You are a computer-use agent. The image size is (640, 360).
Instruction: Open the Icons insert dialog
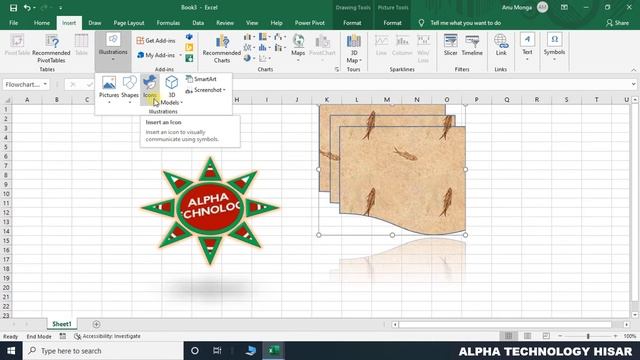[150, 88]
